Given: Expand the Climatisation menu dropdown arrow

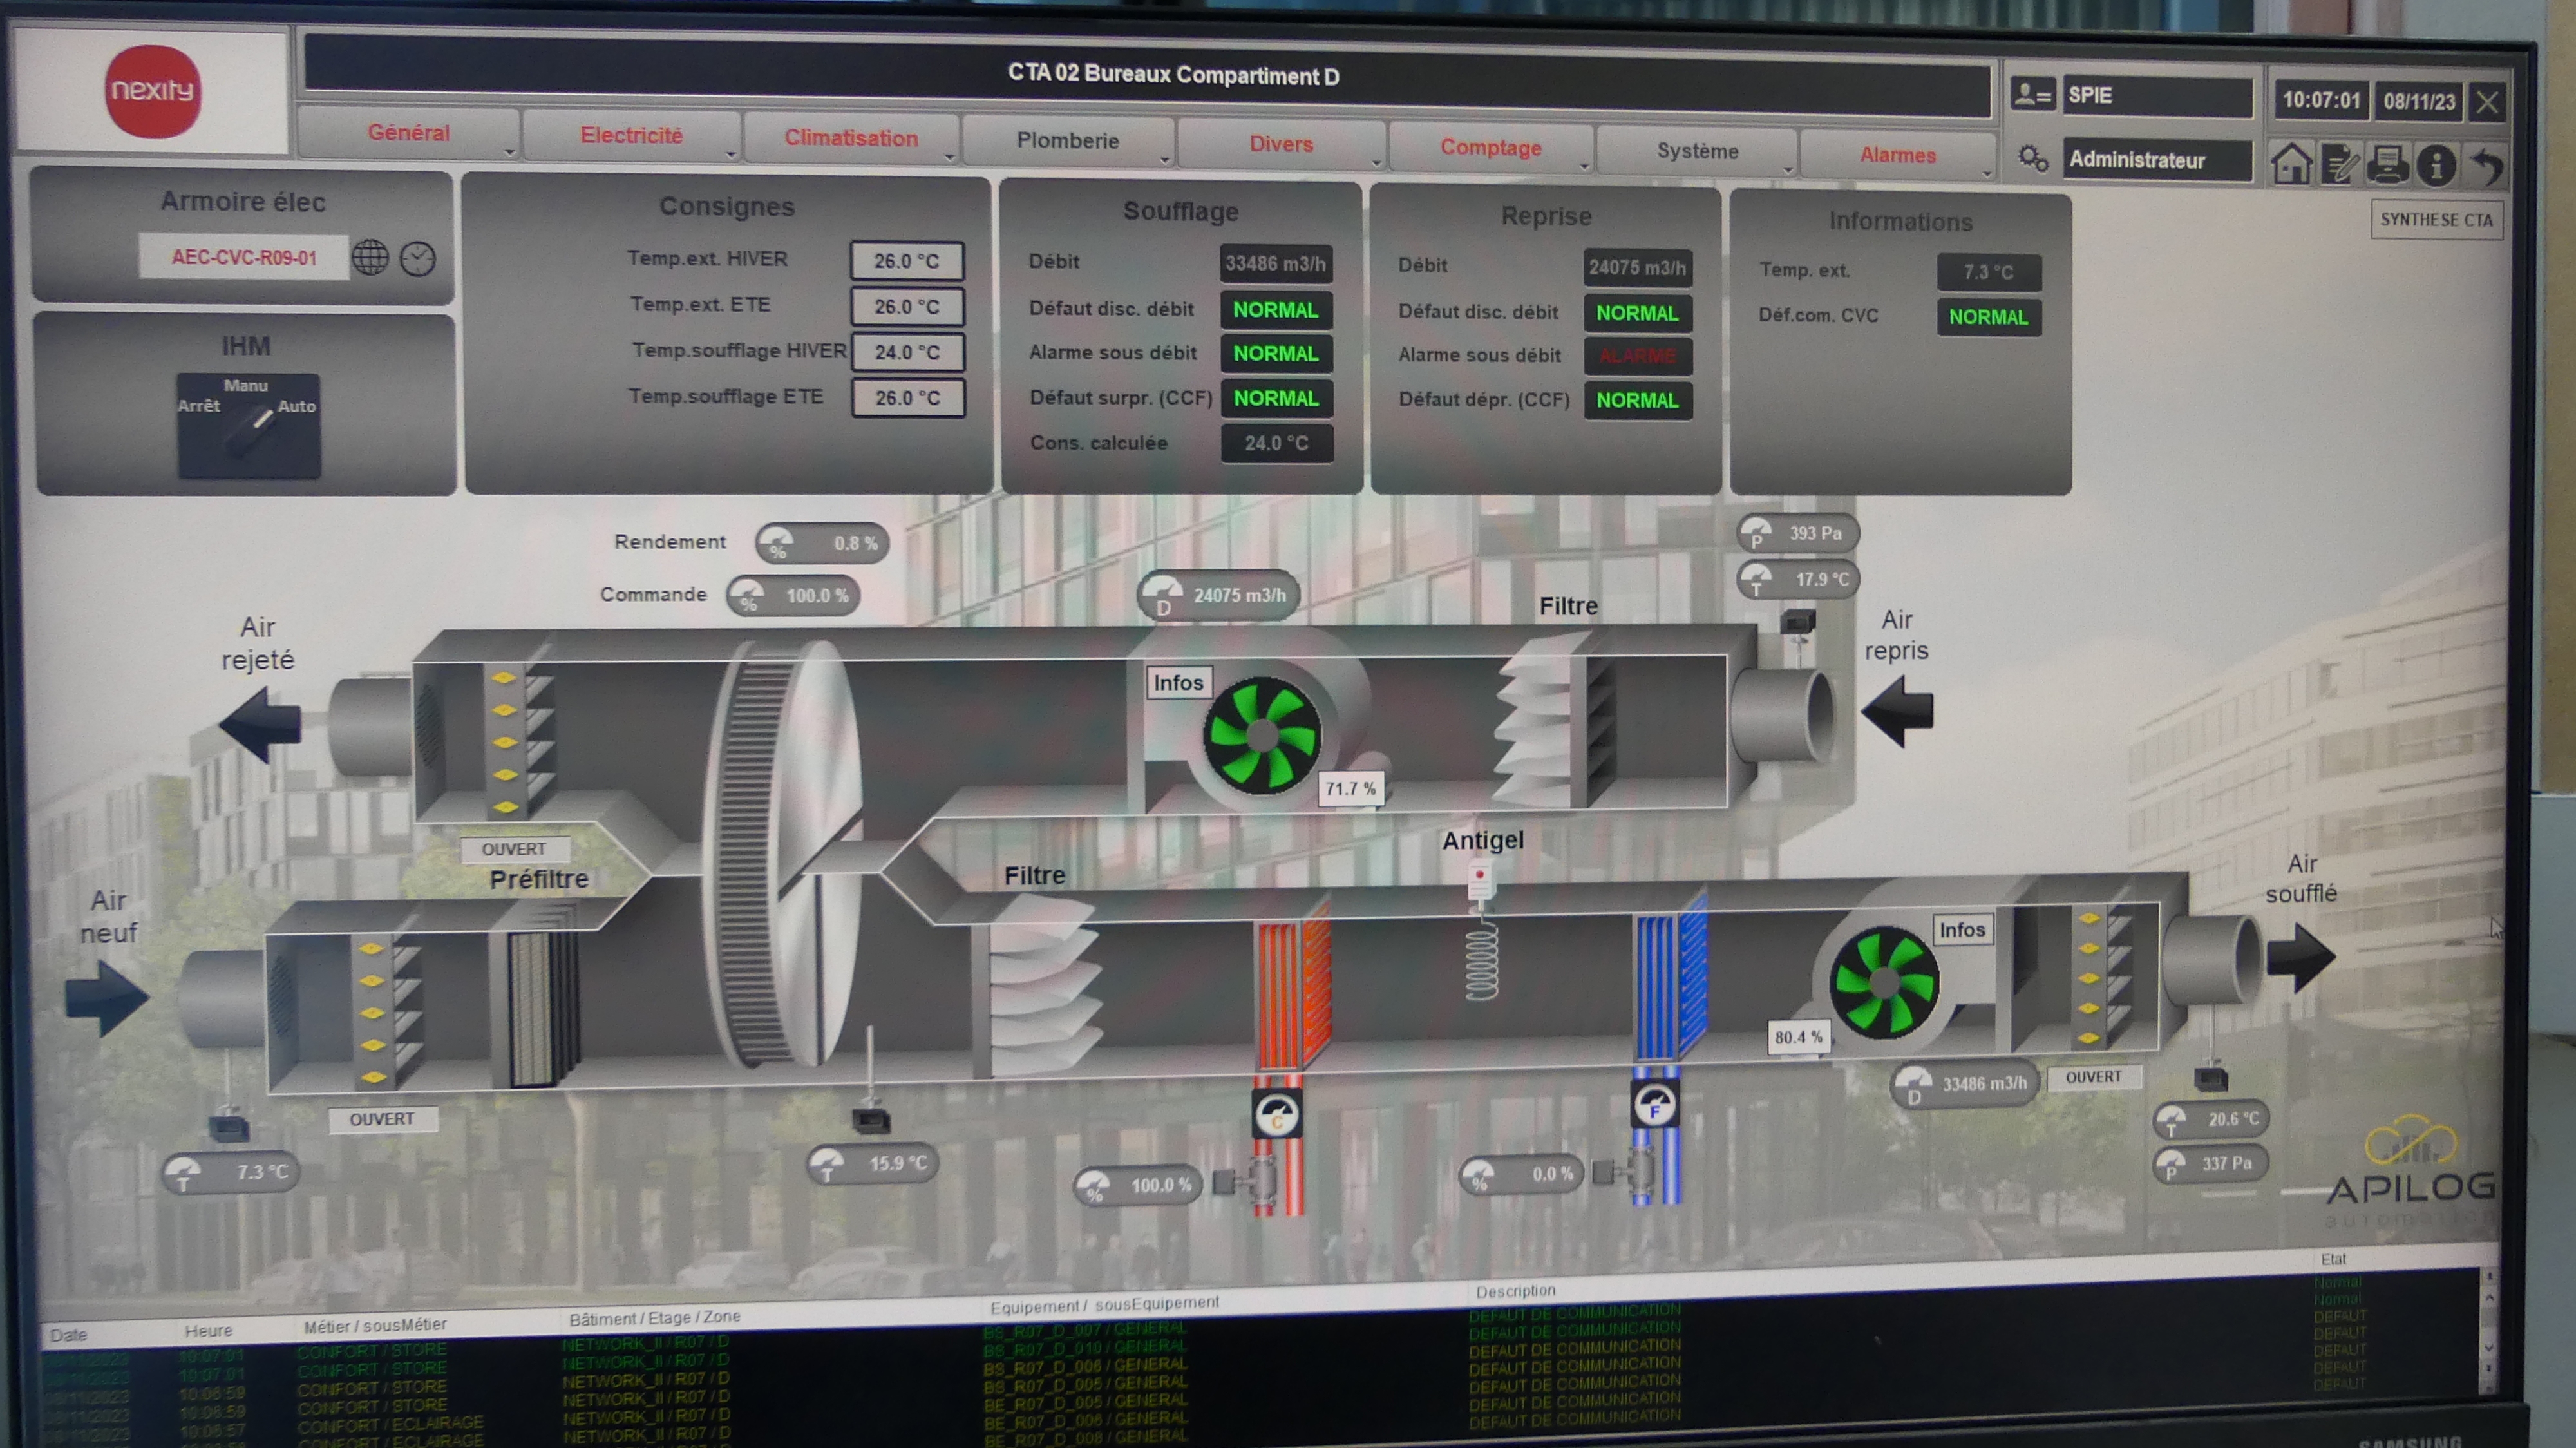Looking at the screenshot, I should (949, 158).
